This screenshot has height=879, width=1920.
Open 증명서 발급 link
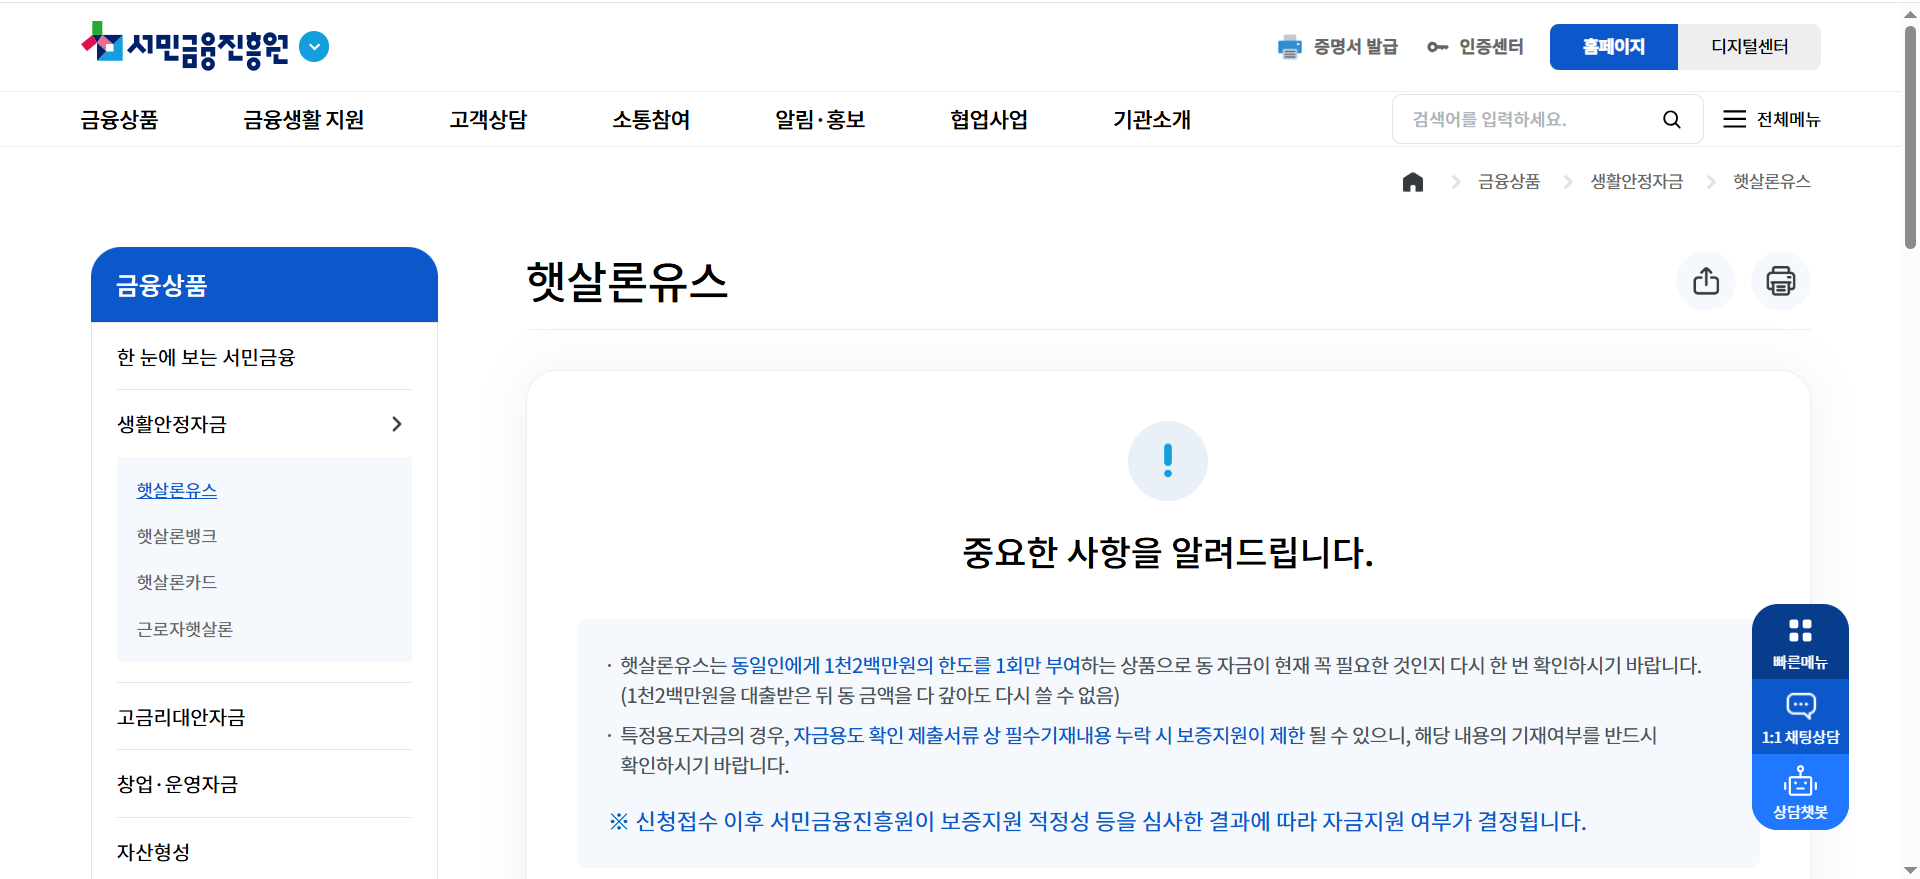click(x=1355, y=47)
